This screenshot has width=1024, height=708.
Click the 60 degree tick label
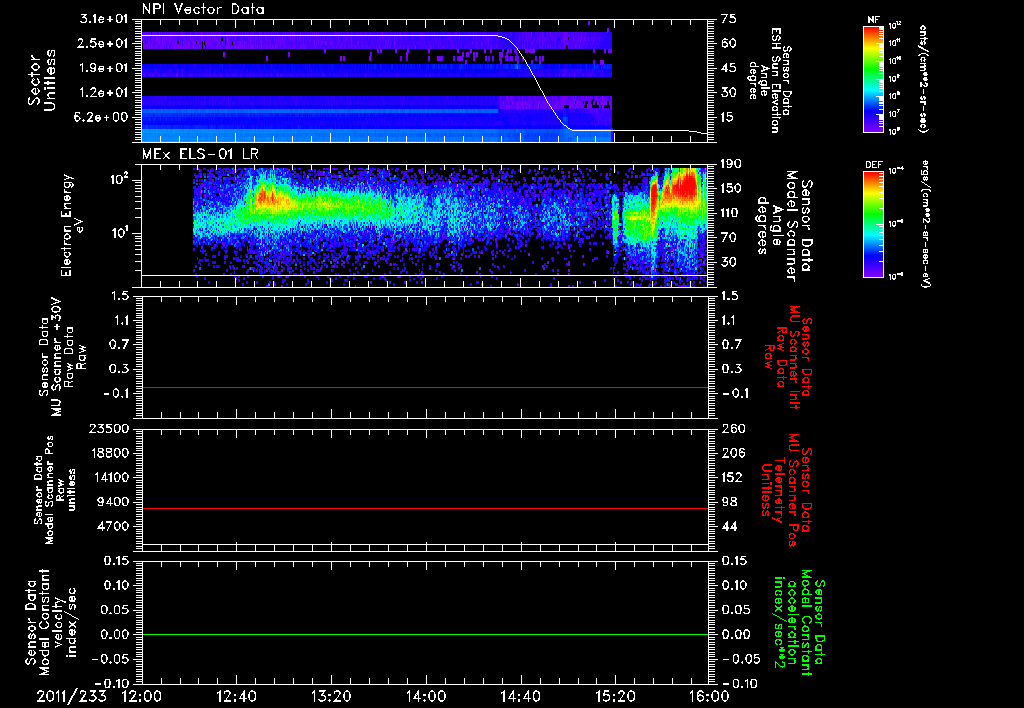pyautogui.click(x=729, y=43)
